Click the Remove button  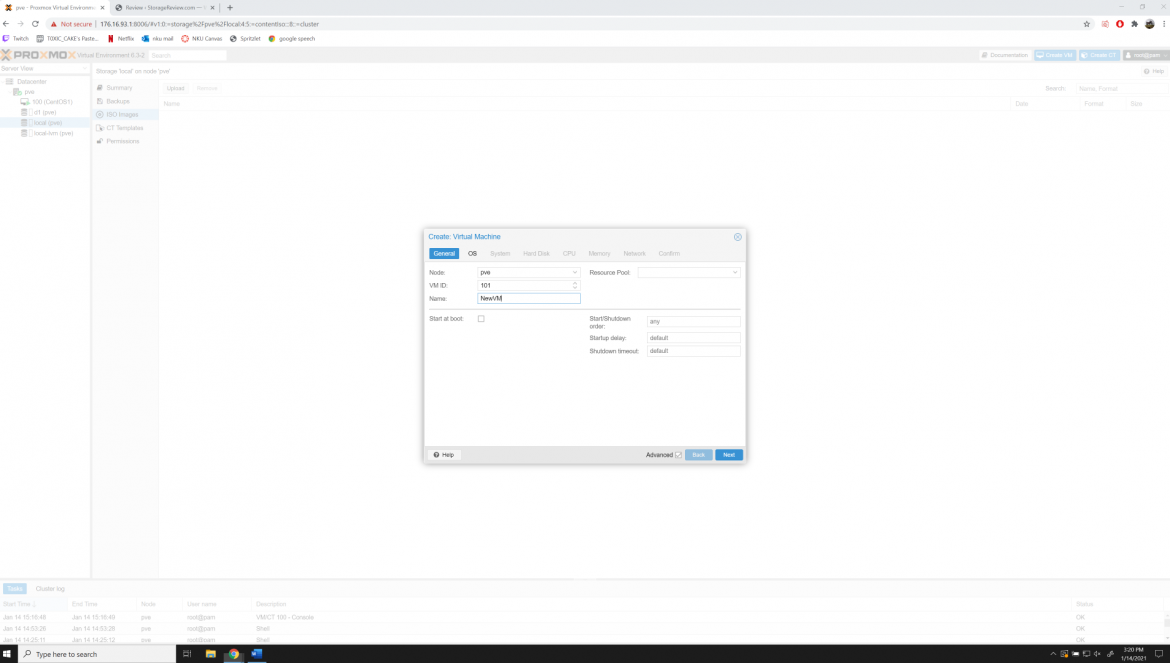(207, 88)
